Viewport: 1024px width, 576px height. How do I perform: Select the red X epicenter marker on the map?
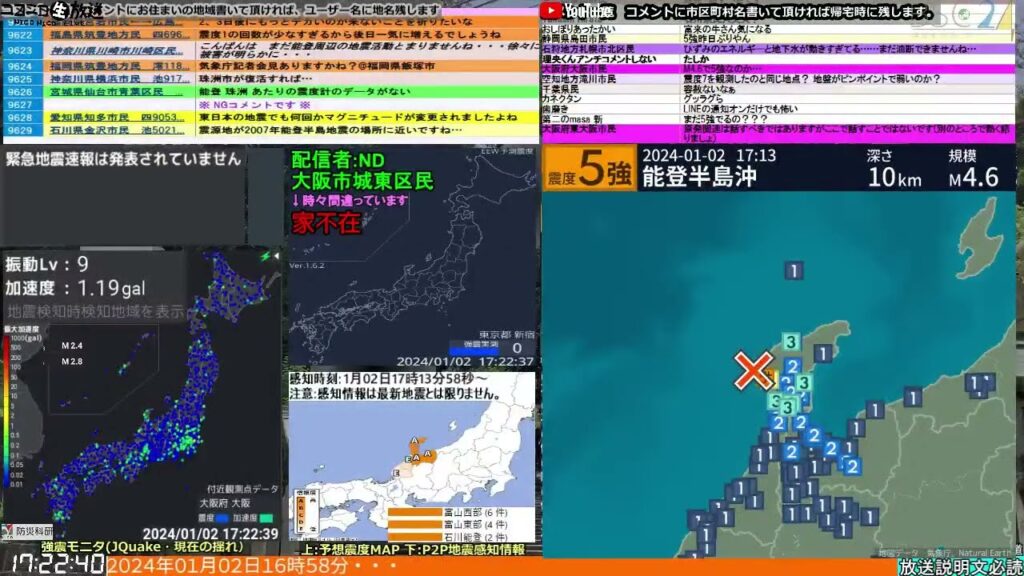(x=755, y=370)
